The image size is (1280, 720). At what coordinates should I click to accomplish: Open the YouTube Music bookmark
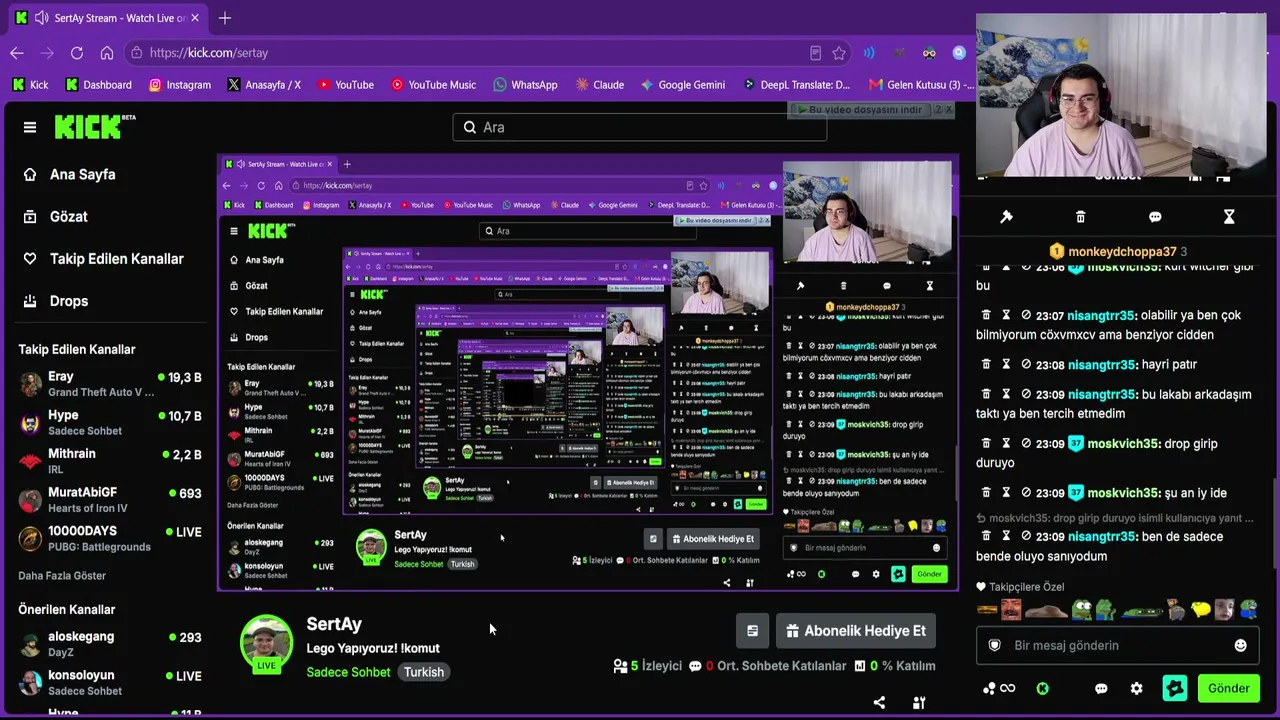[433, 85]
